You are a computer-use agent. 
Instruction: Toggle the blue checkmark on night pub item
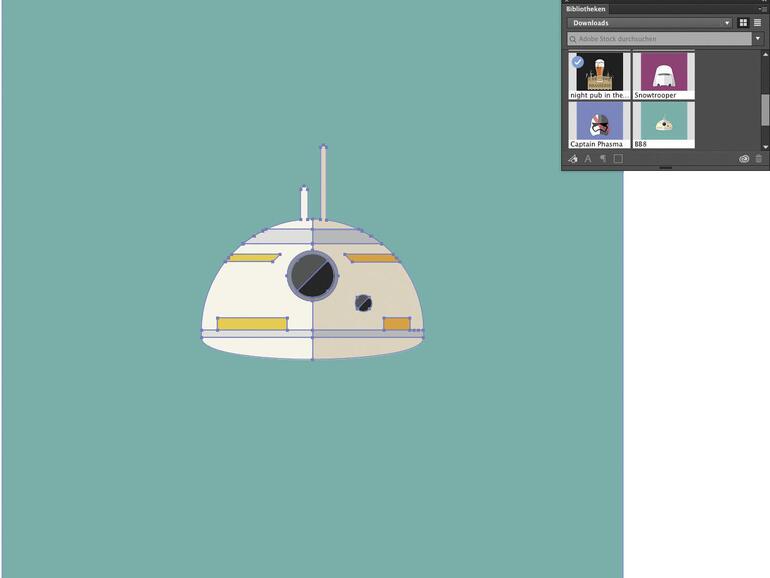[578, 62]
